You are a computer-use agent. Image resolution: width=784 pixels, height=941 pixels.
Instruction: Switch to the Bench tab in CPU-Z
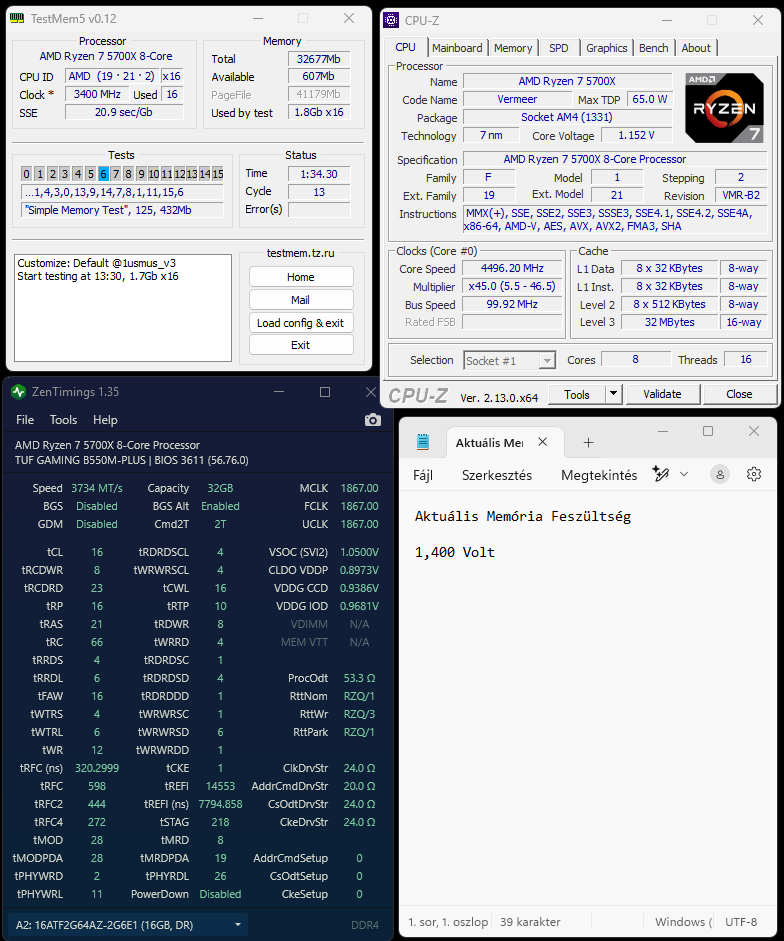(653, 48)
